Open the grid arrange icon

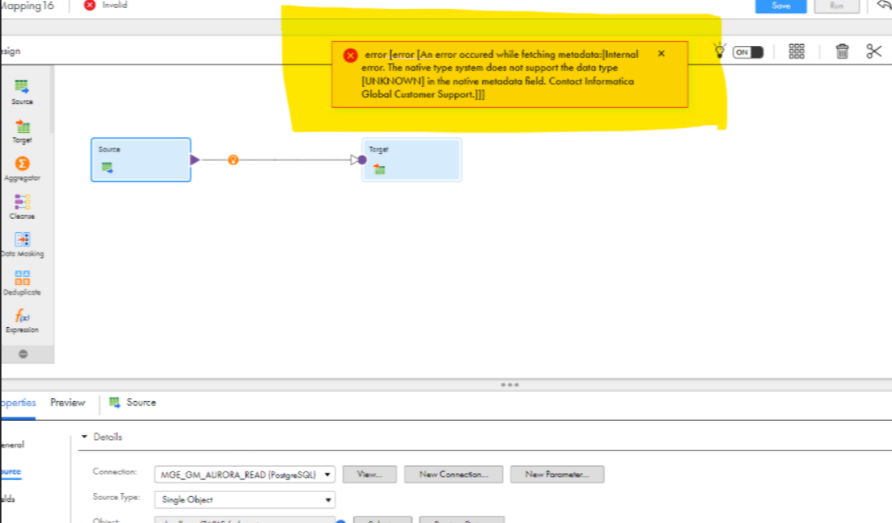point(796,51)
